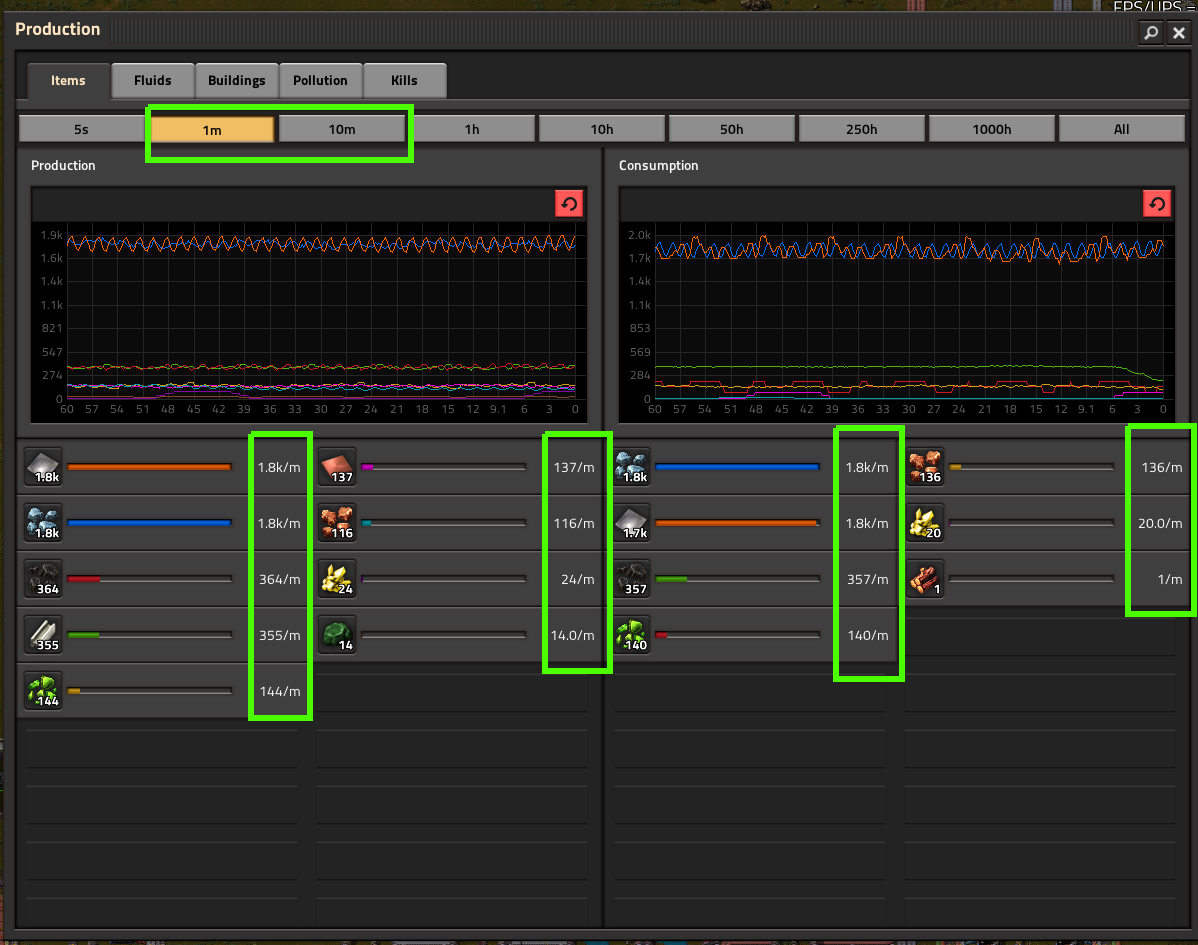Click the 140/m uranium ore consumption rate
This screenshot has width=1198, height=945.
[868, 635]
